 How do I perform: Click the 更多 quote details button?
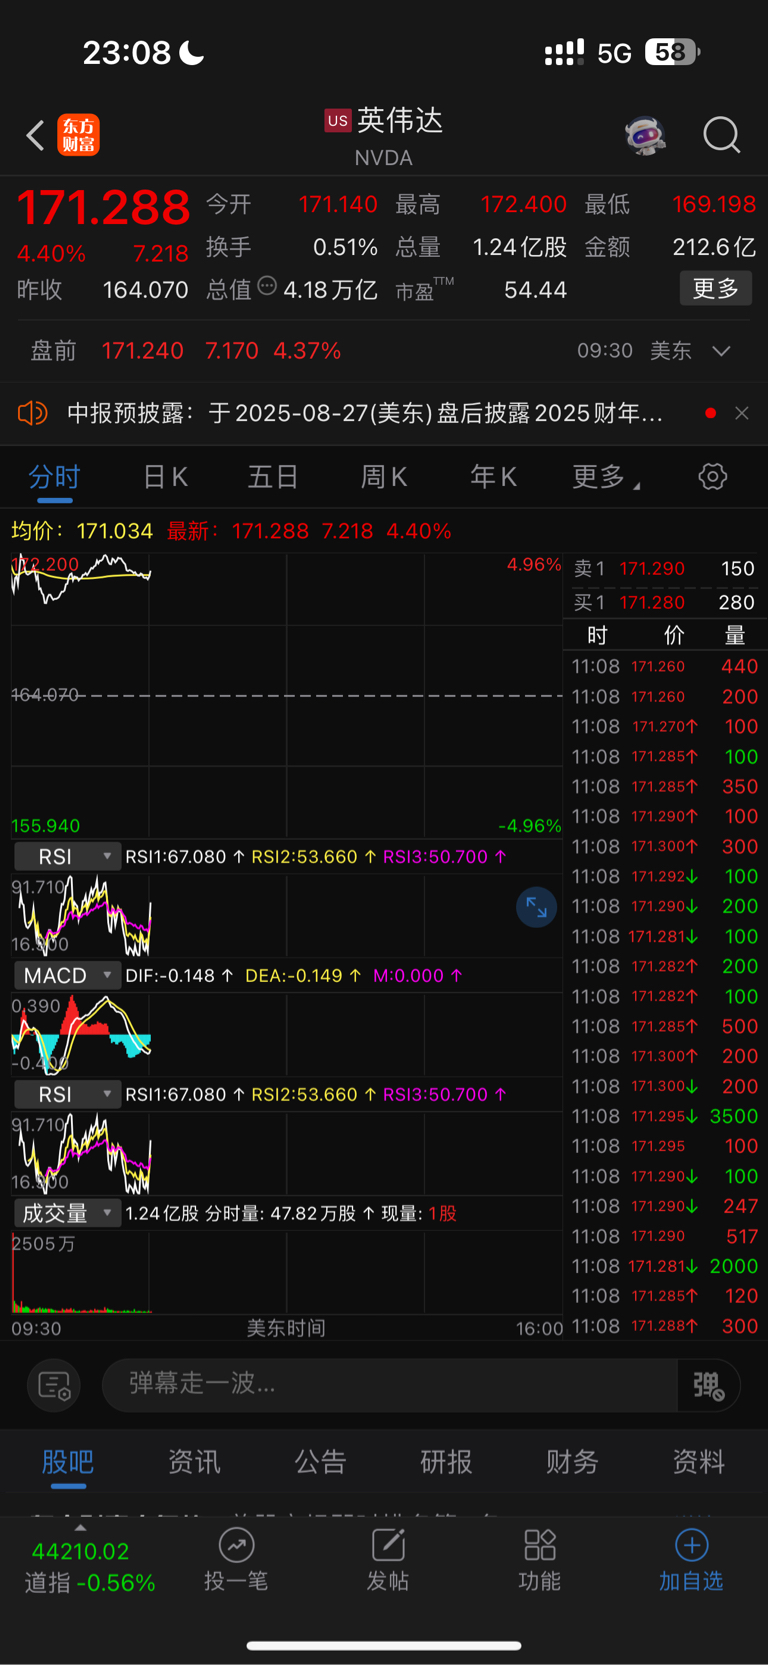click(715, 288)
